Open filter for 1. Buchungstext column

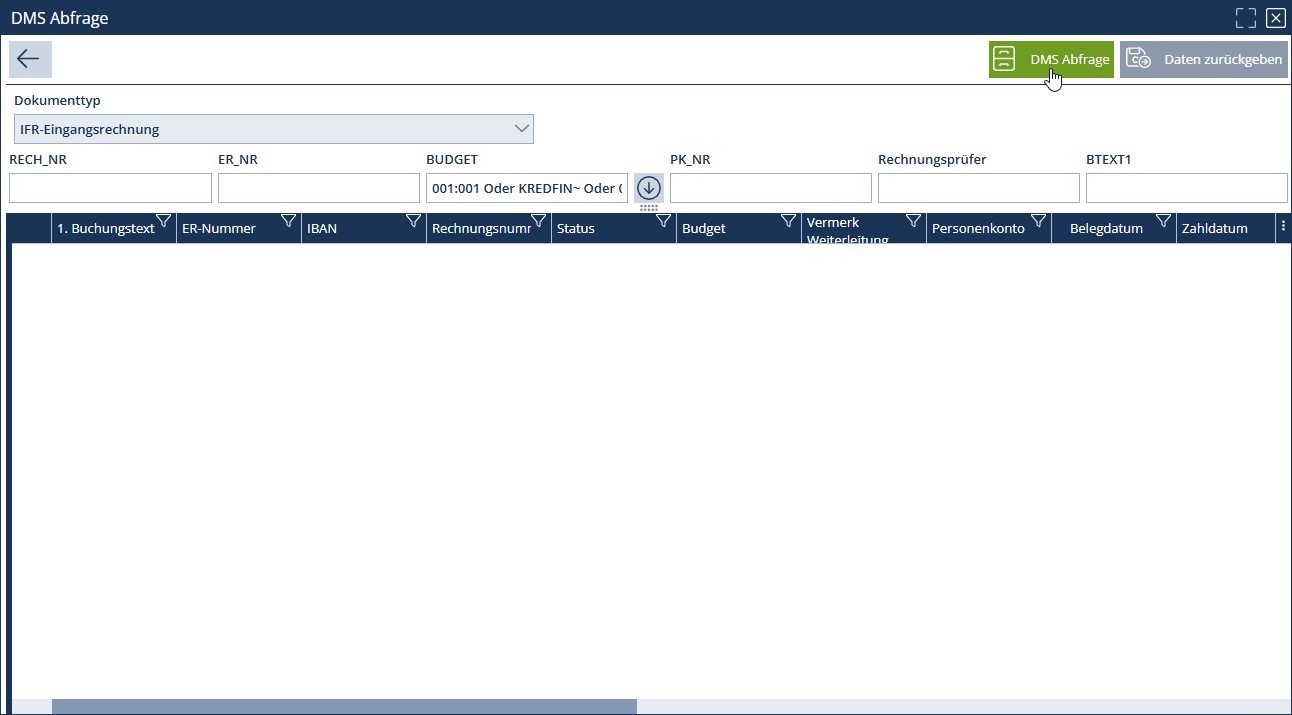pyautogui.click(x=164, y=221)
